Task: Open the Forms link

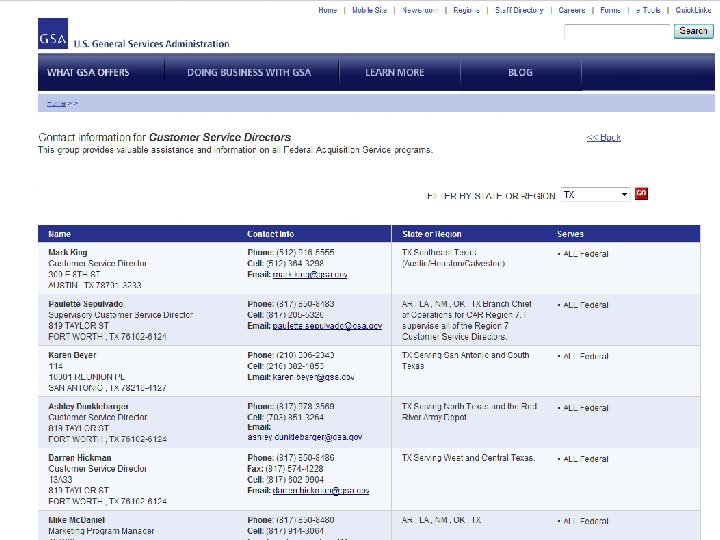Action: pos(610,10)
